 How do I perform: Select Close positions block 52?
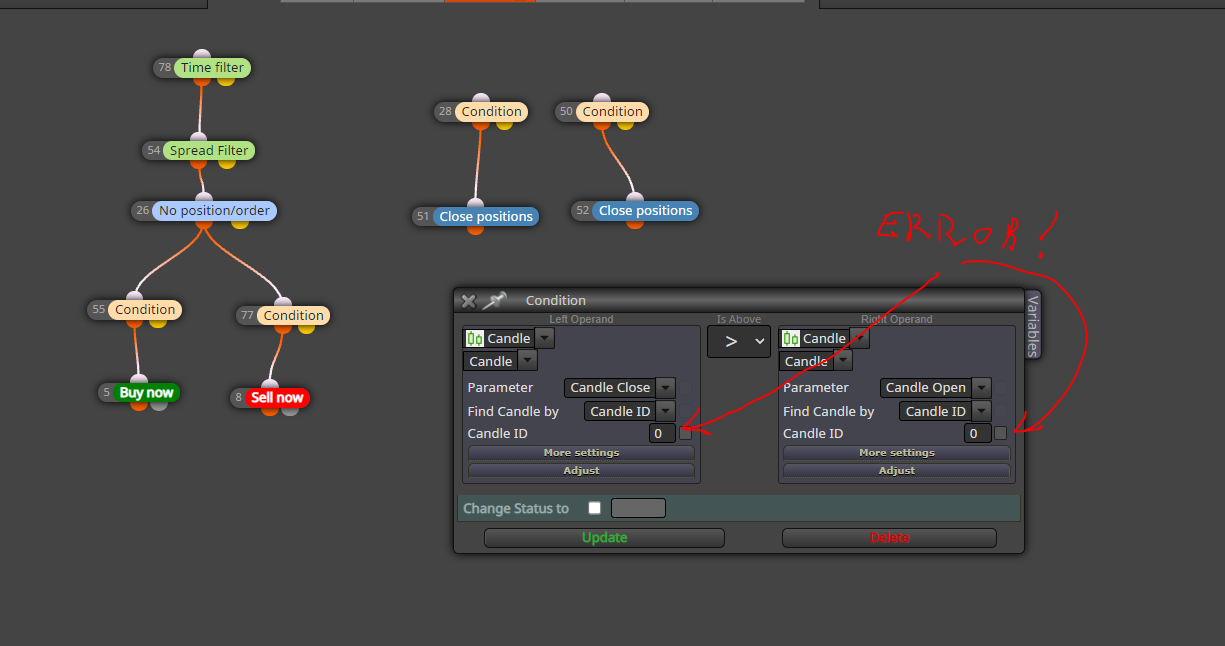[645, 211]
